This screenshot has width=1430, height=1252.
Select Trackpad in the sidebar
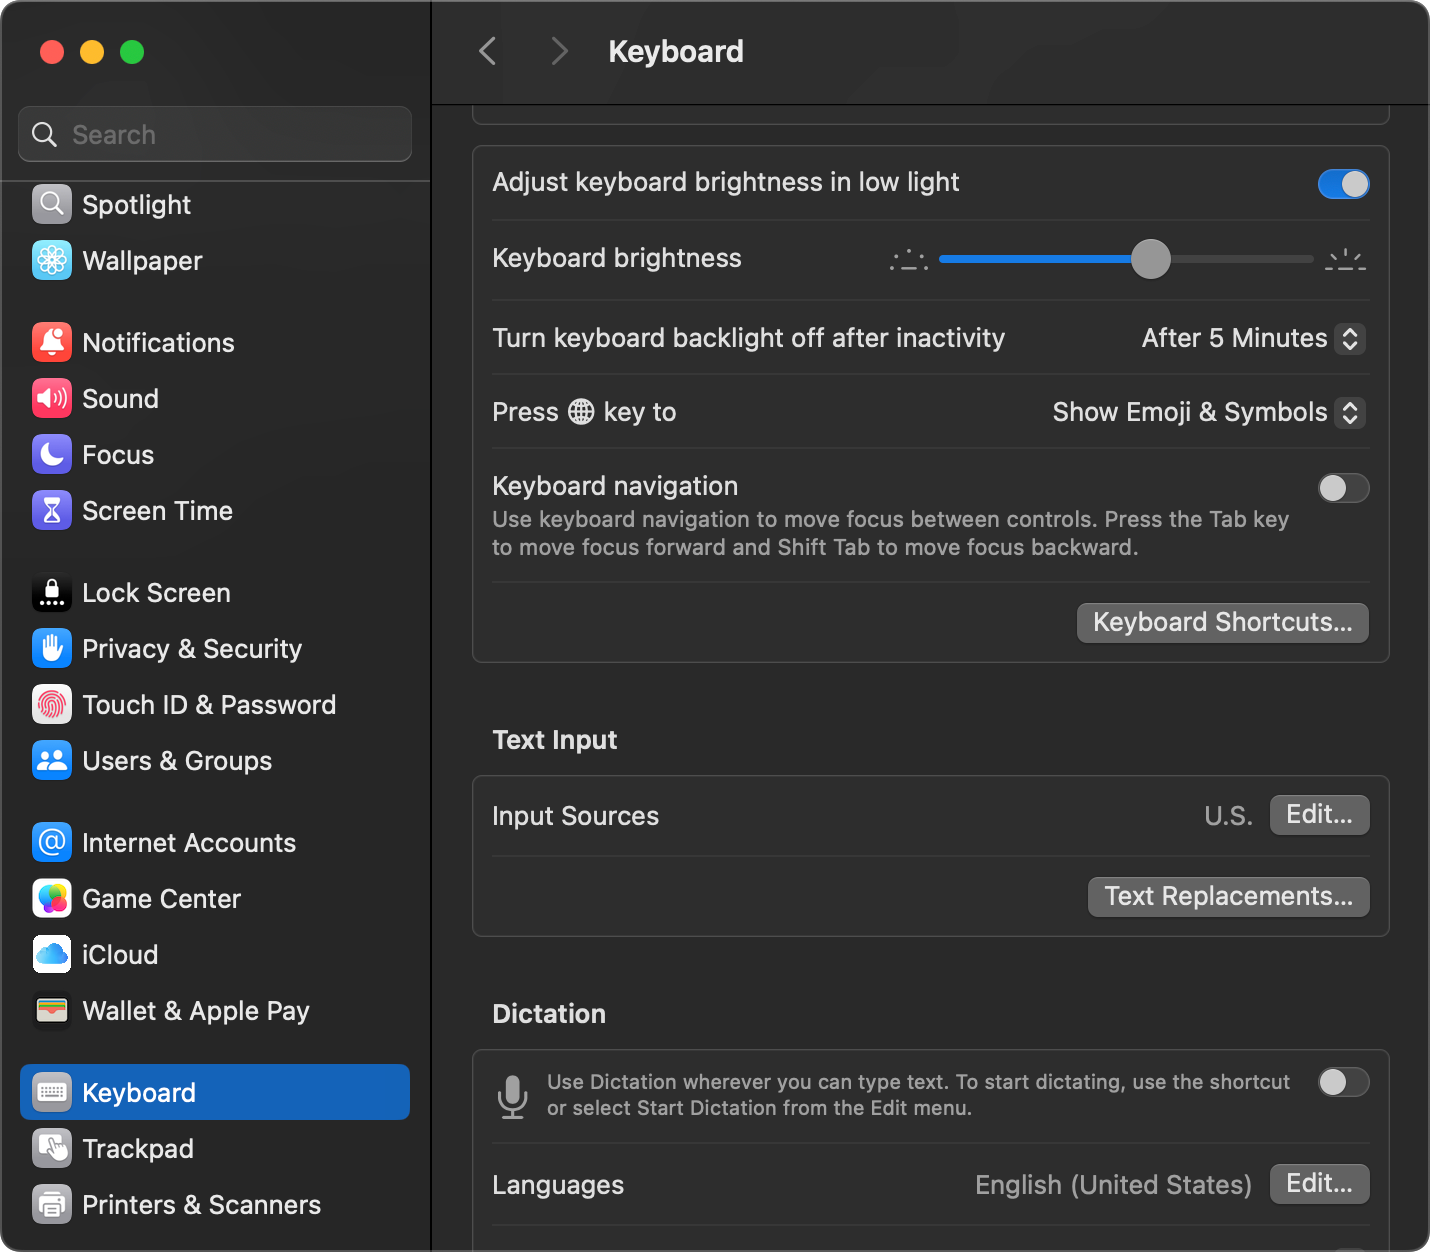[x=215, y=1148]
